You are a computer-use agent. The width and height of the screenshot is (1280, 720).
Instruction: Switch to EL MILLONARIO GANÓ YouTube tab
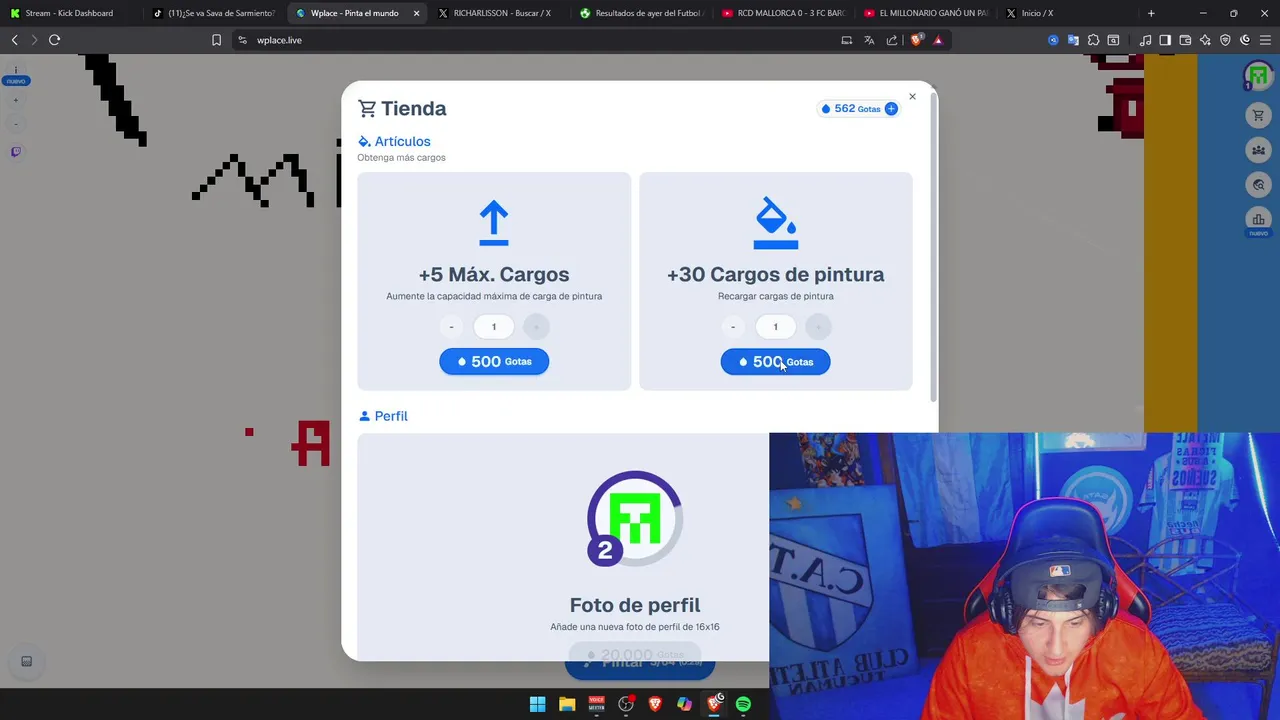pos(928,13)
